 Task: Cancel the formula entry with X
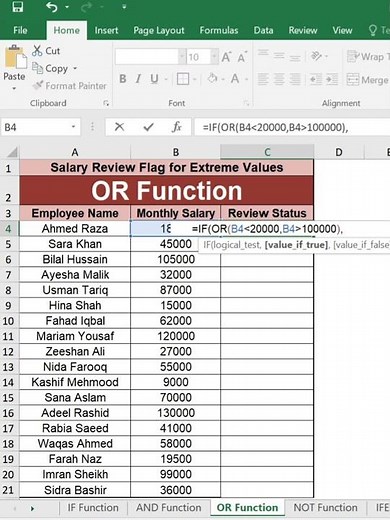[119, 127]
